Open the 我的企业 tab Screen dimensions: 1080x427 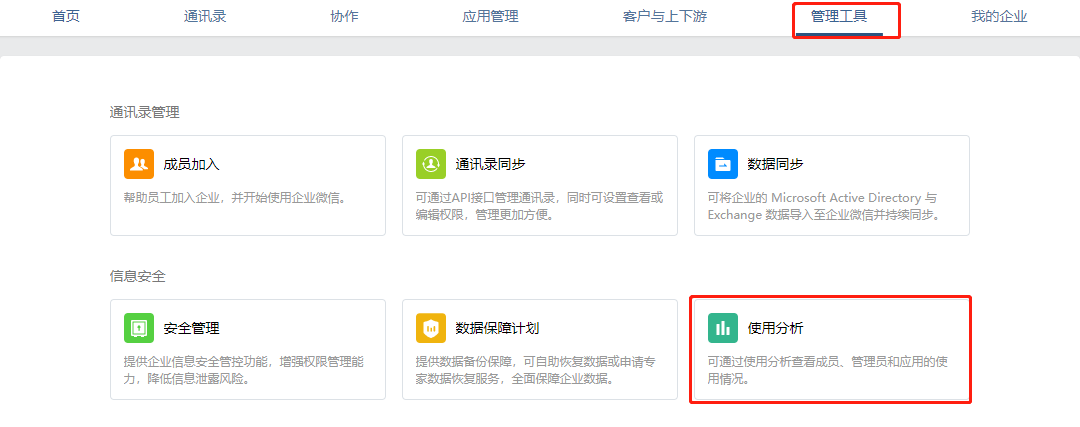point(999,17)
